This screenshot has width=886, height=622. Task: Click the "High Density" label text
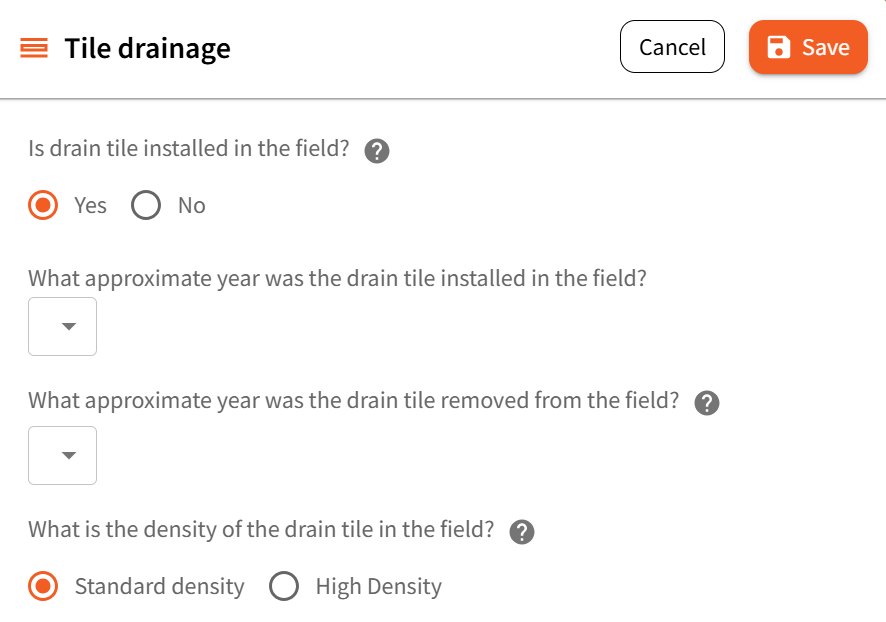click(378, 587)
